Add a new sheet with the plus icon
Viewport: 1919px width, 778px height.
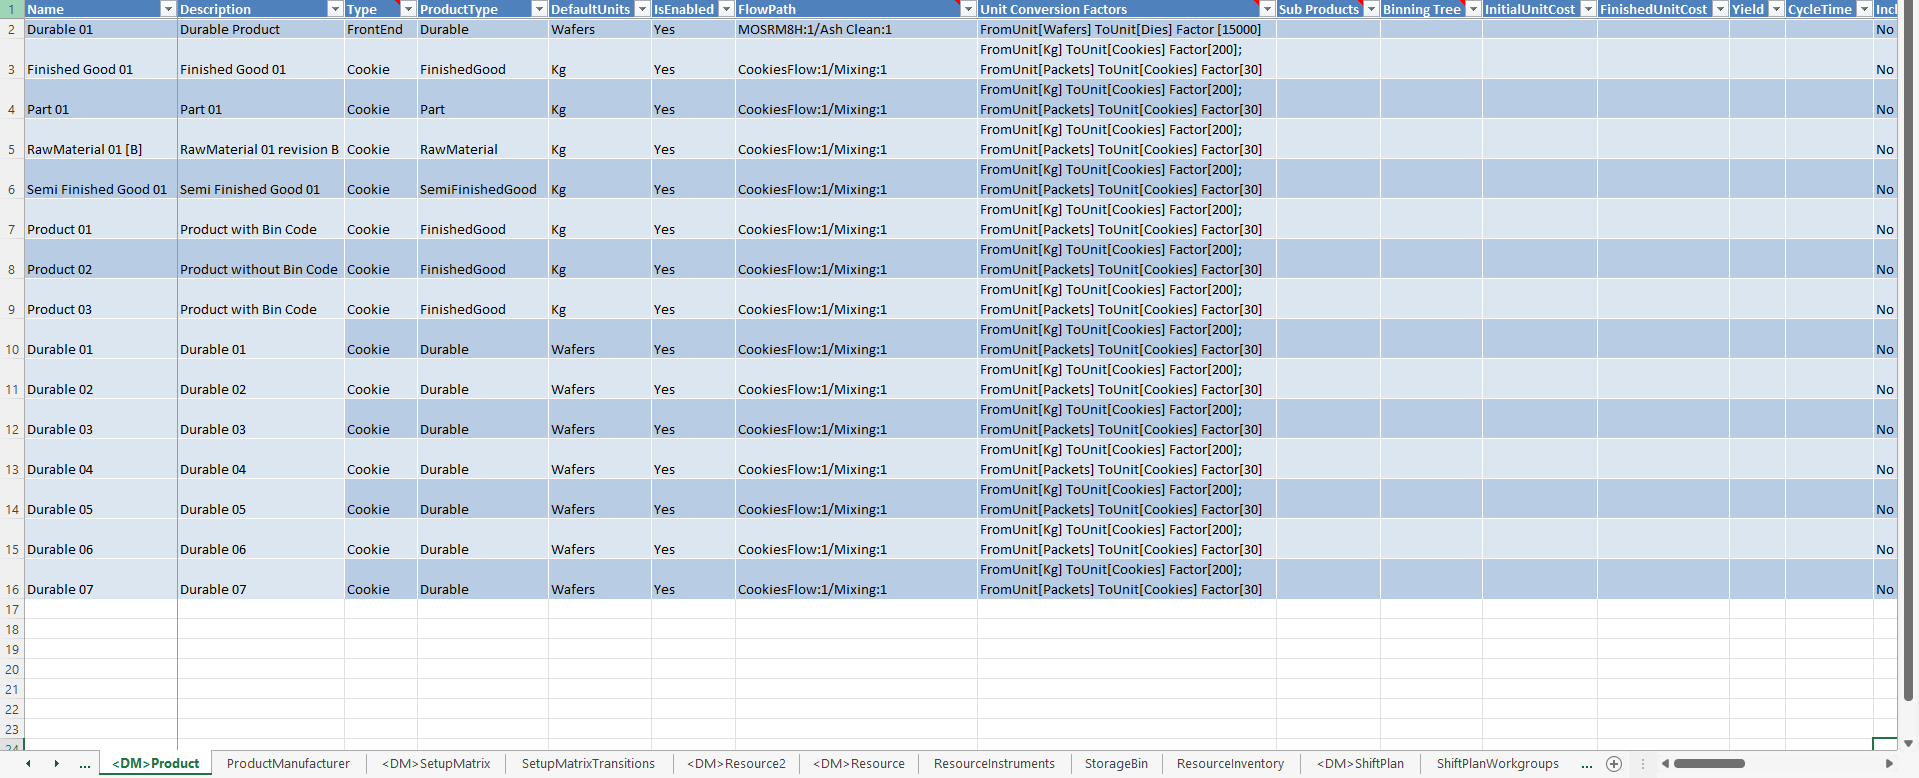click(x=1613, y=764)
